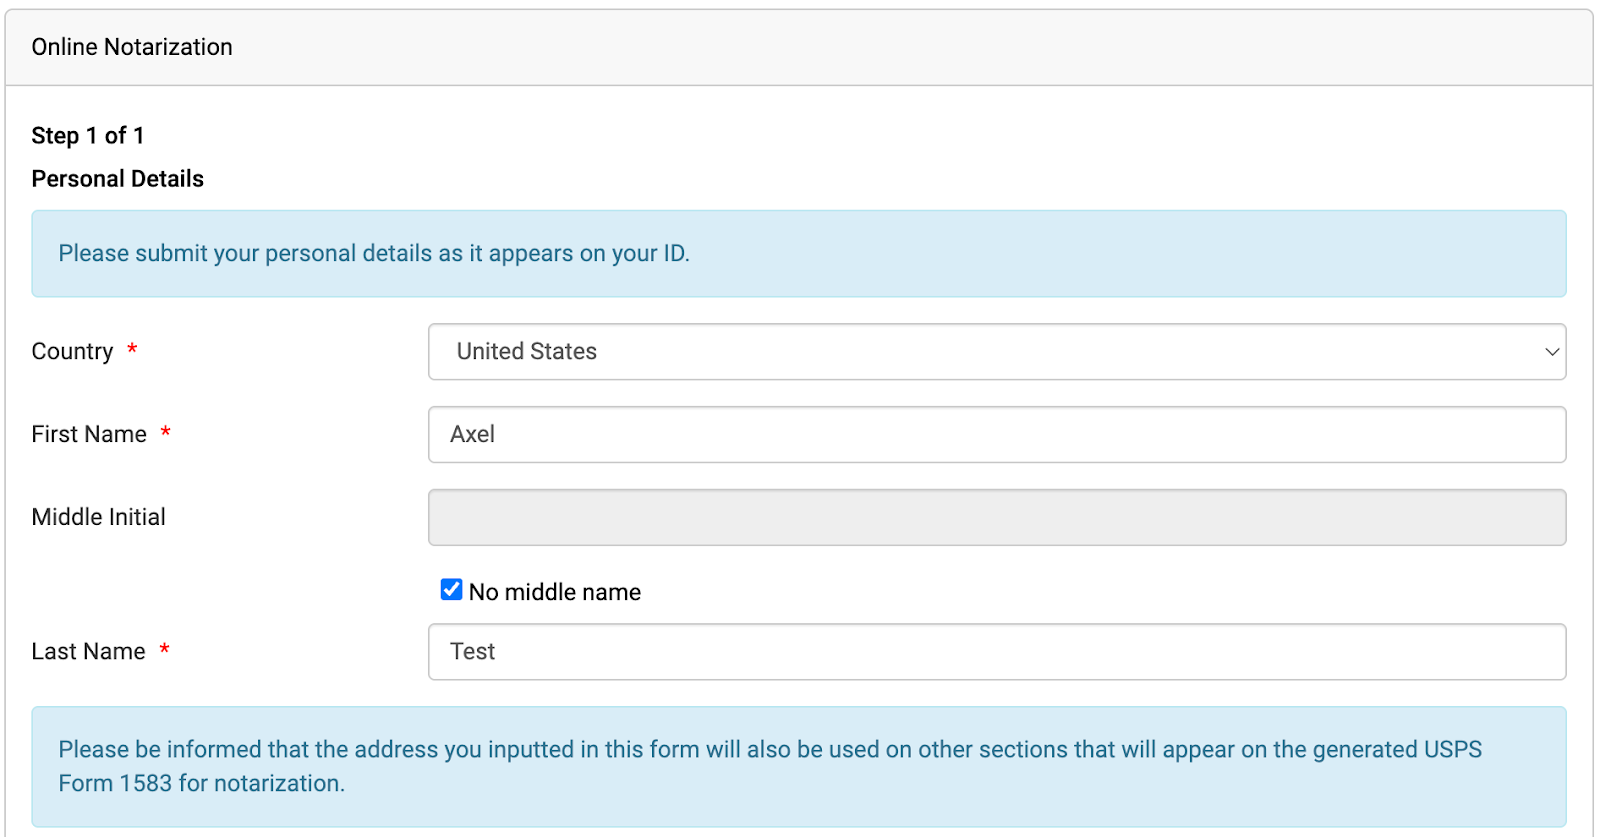
Task: Click the Last Name field label
Action: pyautogui.click(x=88, y=652)
